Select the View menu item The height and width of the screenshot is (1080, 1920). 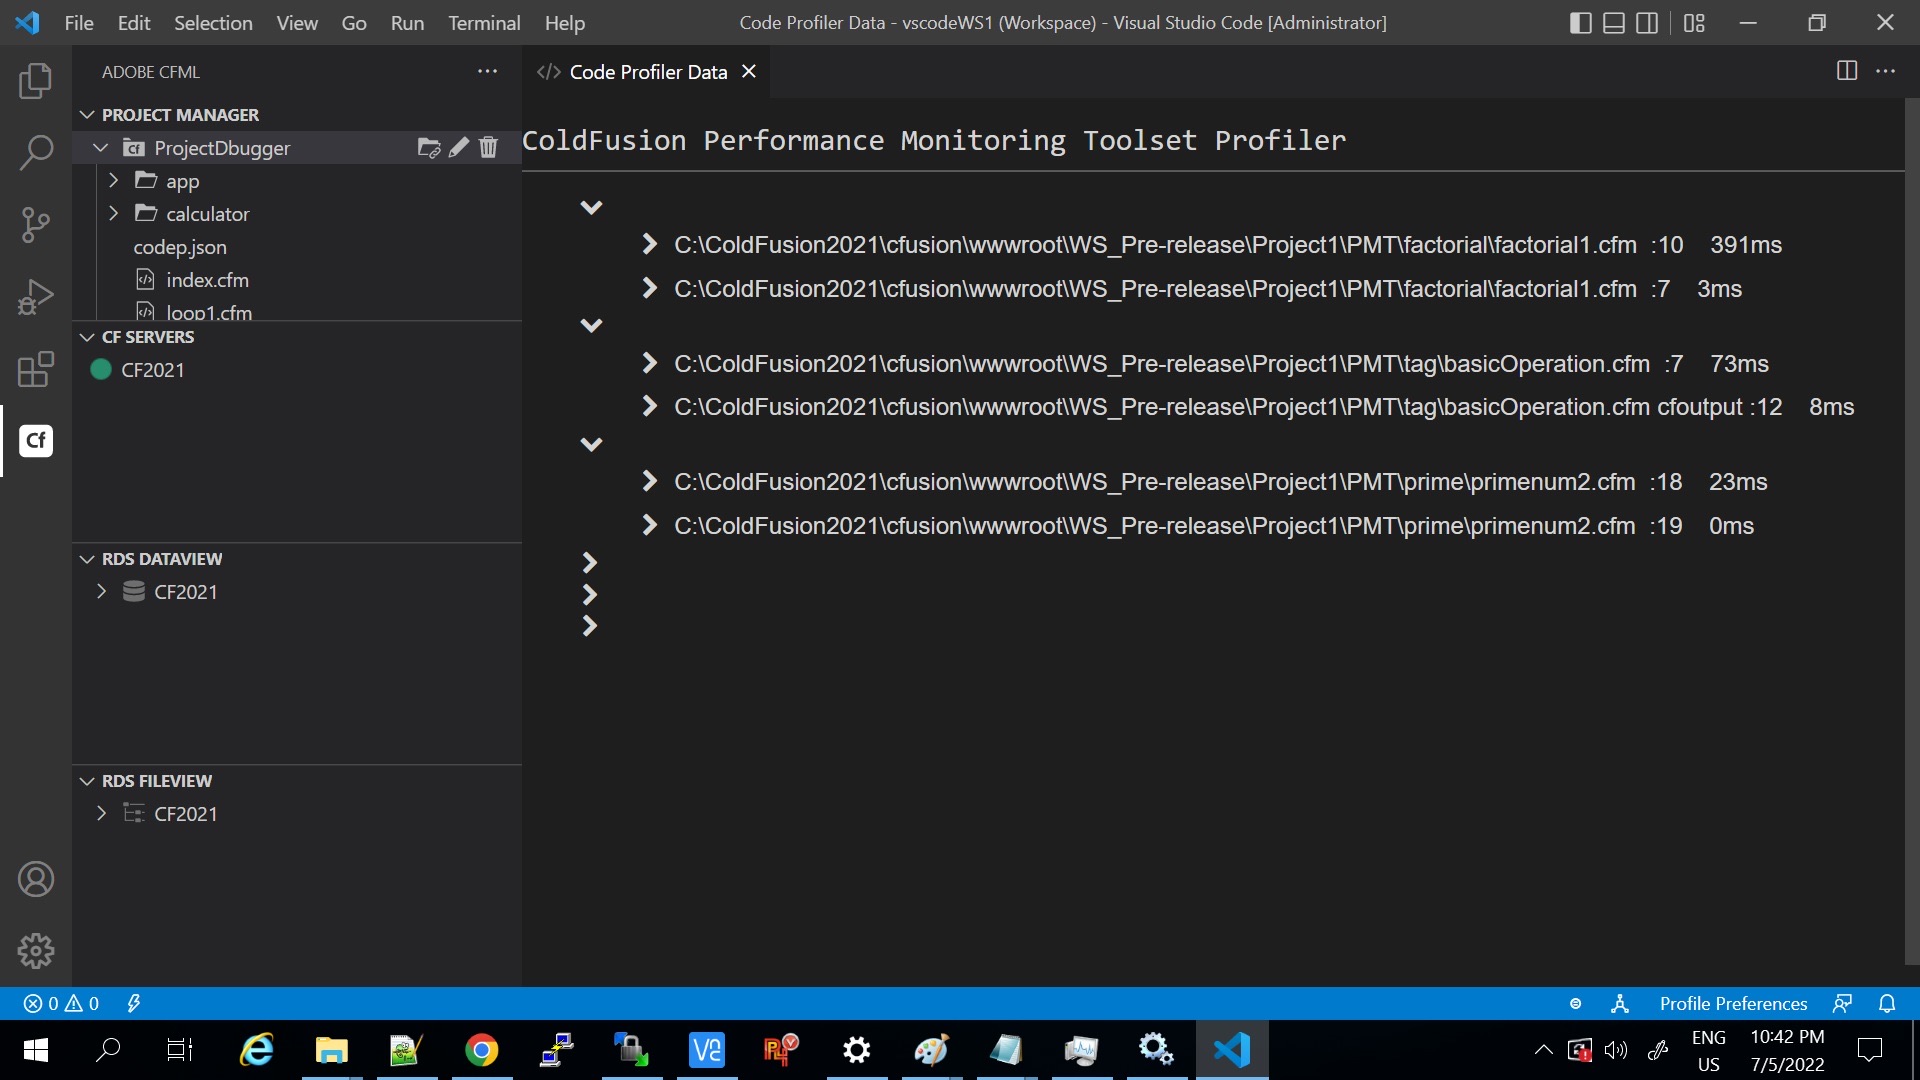click(x=295, y=22)
